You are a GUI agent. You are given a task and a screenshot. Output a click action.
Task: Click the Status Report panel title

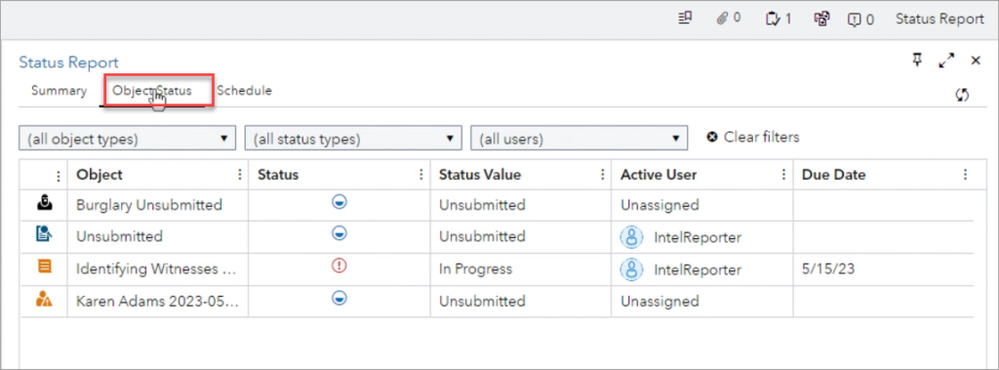pyautogui.click(x=68, y=62)
